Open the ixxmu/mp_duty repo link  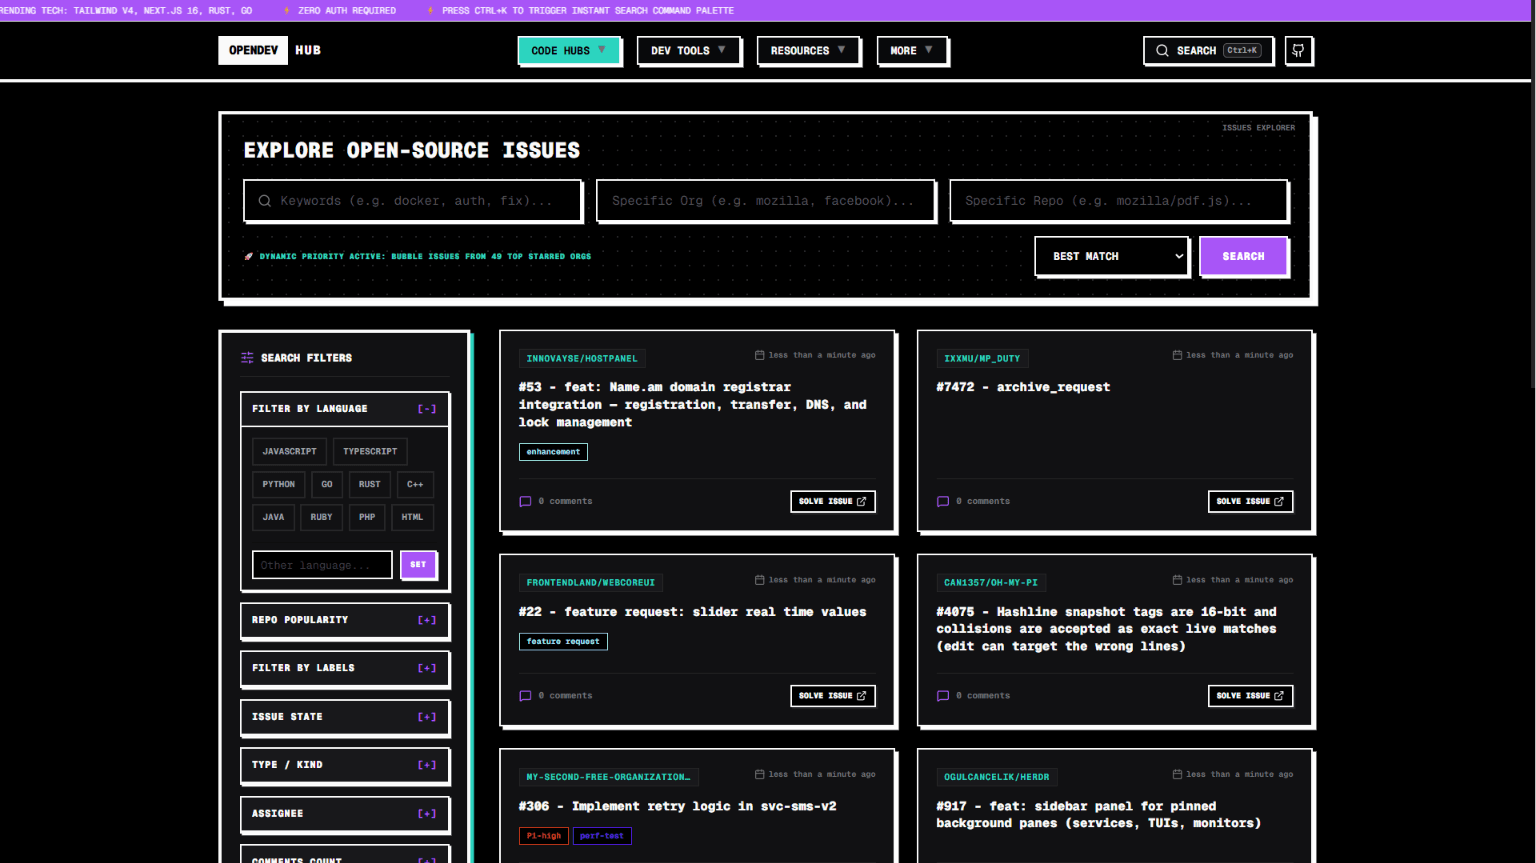click(982, 358)
